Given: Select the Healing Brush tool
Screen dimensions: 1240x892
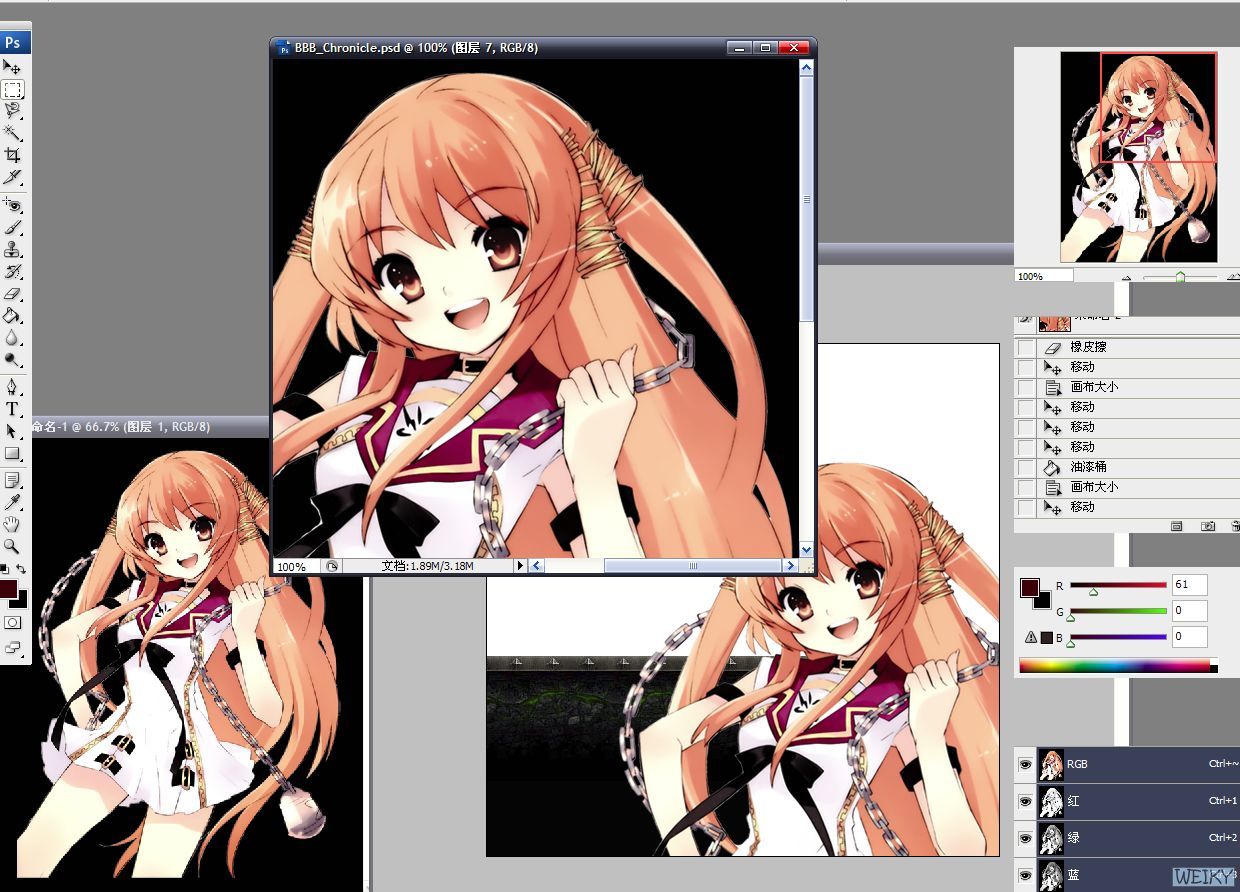Looking at the screenshot, I should click(13, 205).
